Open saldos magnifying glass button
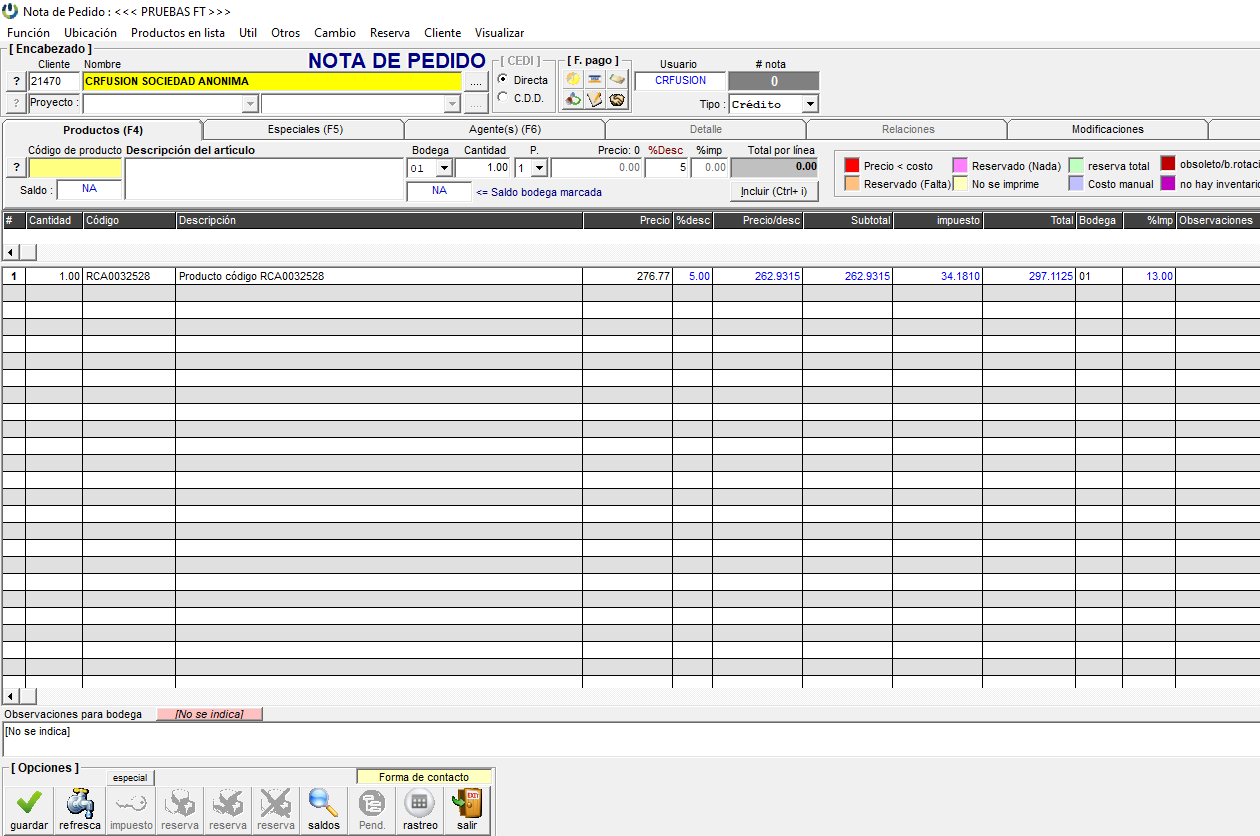The height and width of the screenshot is (836, 1260). (x=323, y=810)
